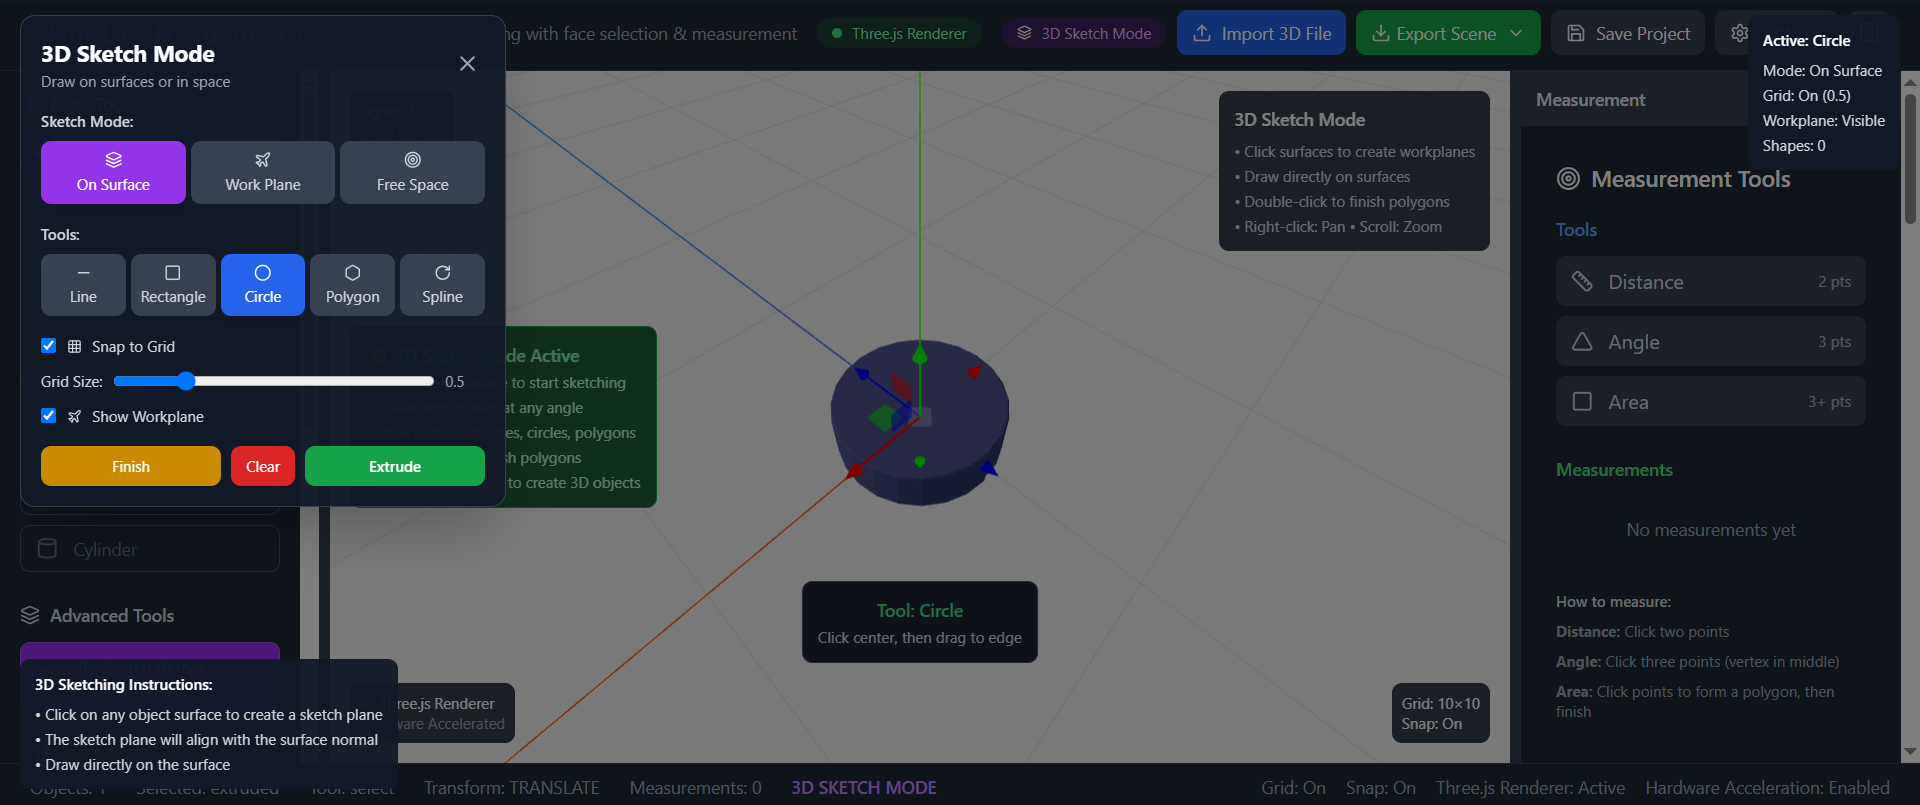Click the Hardware Acceleration: Enabled status

pos(1768,788)
